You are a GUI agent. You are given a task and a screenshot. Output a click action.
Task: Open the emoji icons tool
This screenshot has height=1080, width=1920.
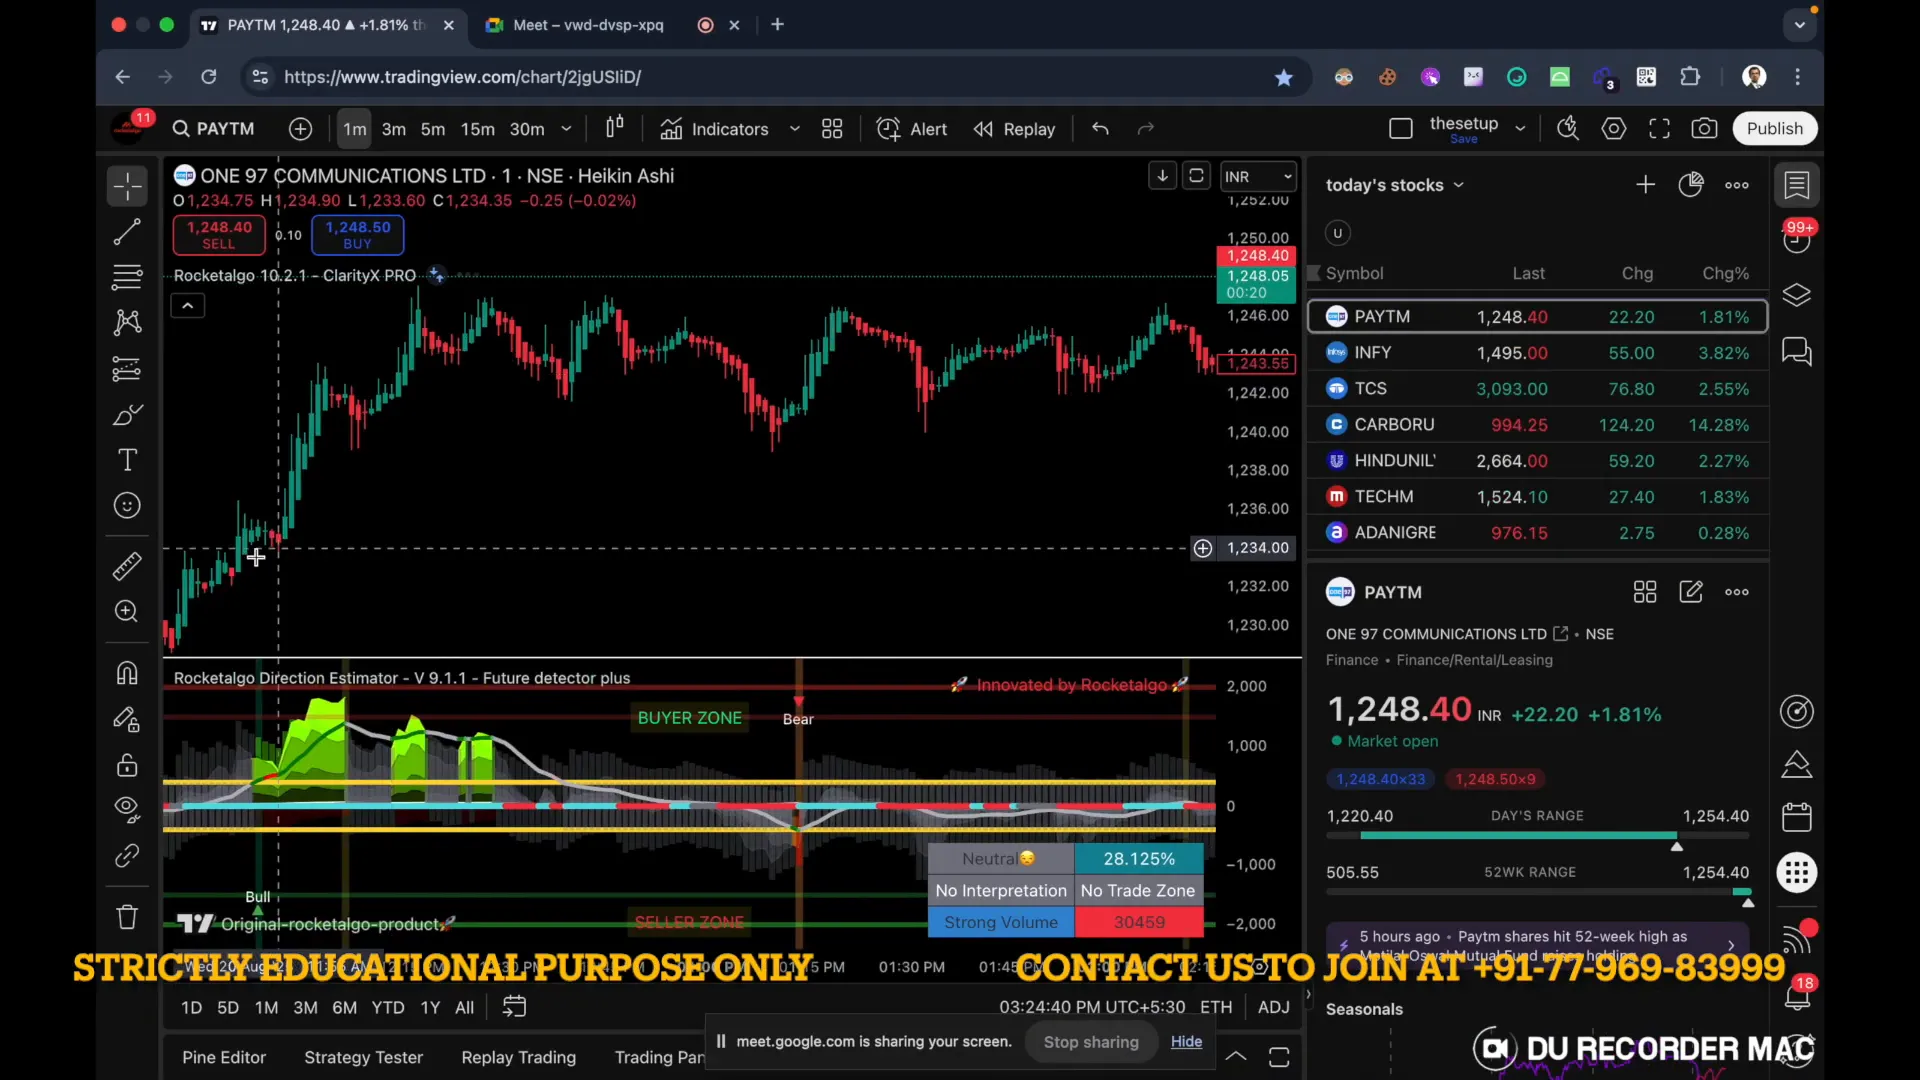point(127,506)
